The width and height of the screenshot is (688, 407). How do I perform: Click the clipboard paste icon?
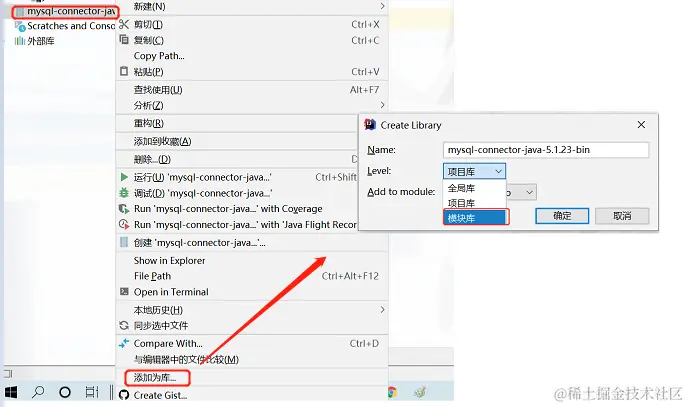pyautogui.click(x=124, y=71)
